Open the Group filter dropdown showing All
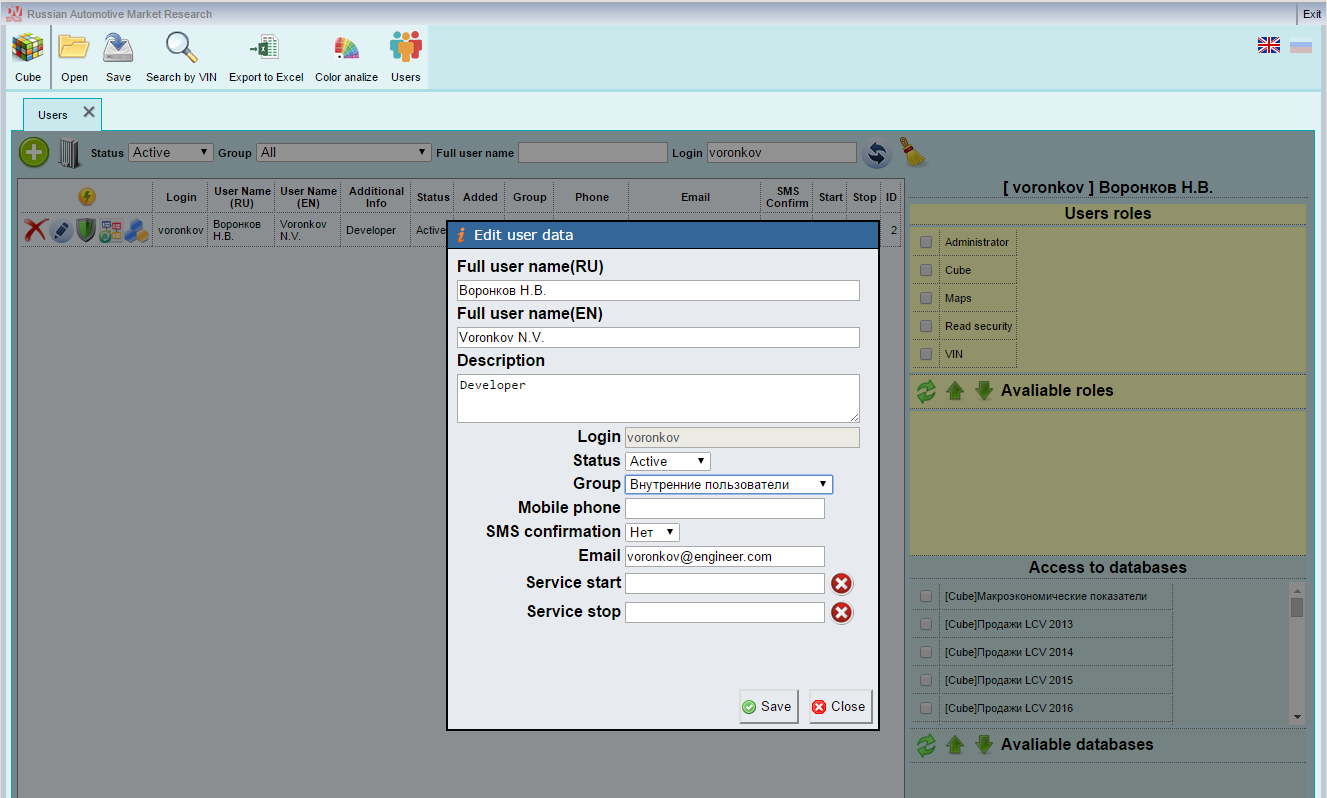Screen dimensions: 1327x798 (344, 153)
